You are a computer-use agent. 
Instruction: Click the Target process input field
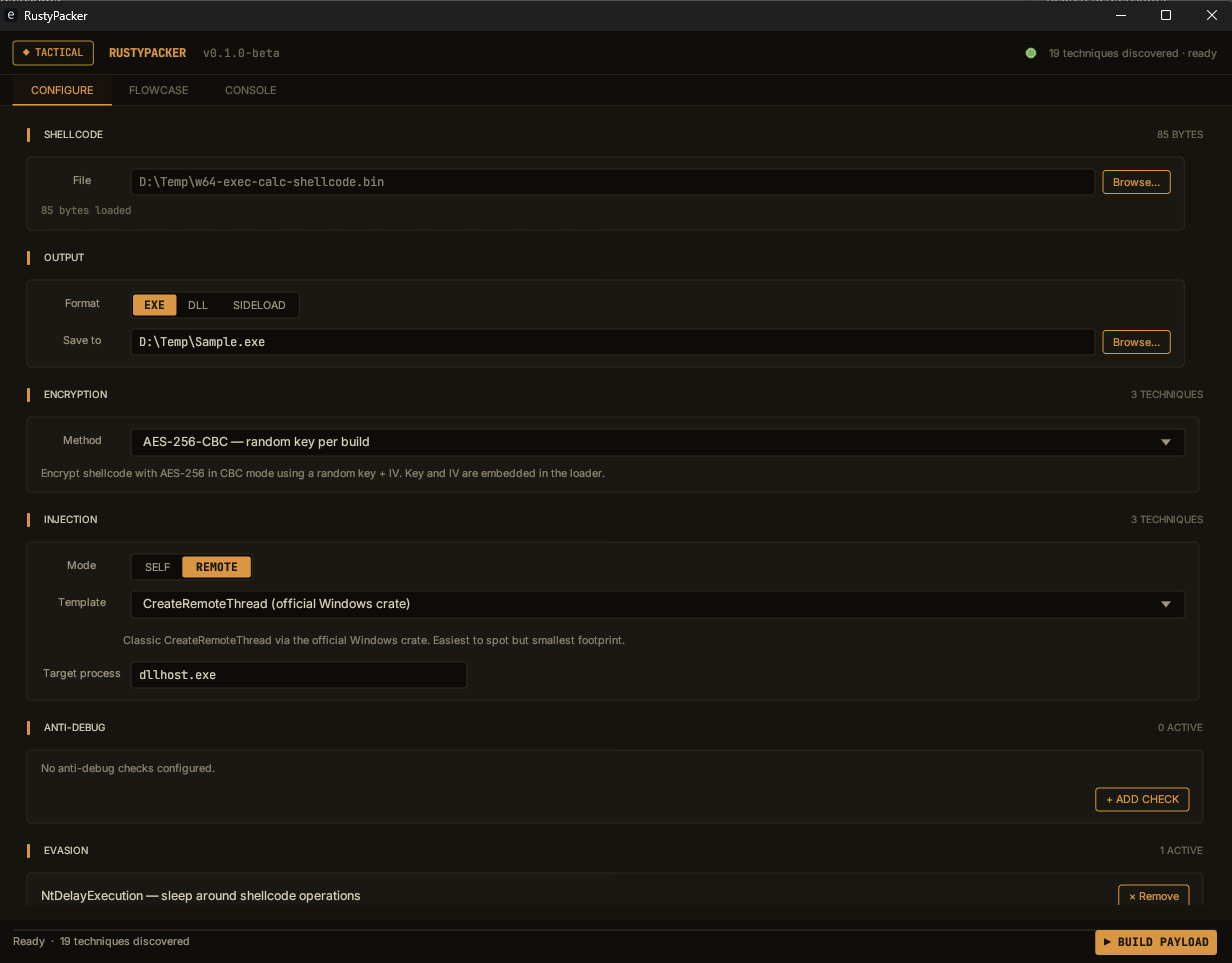tap(298, 675)
